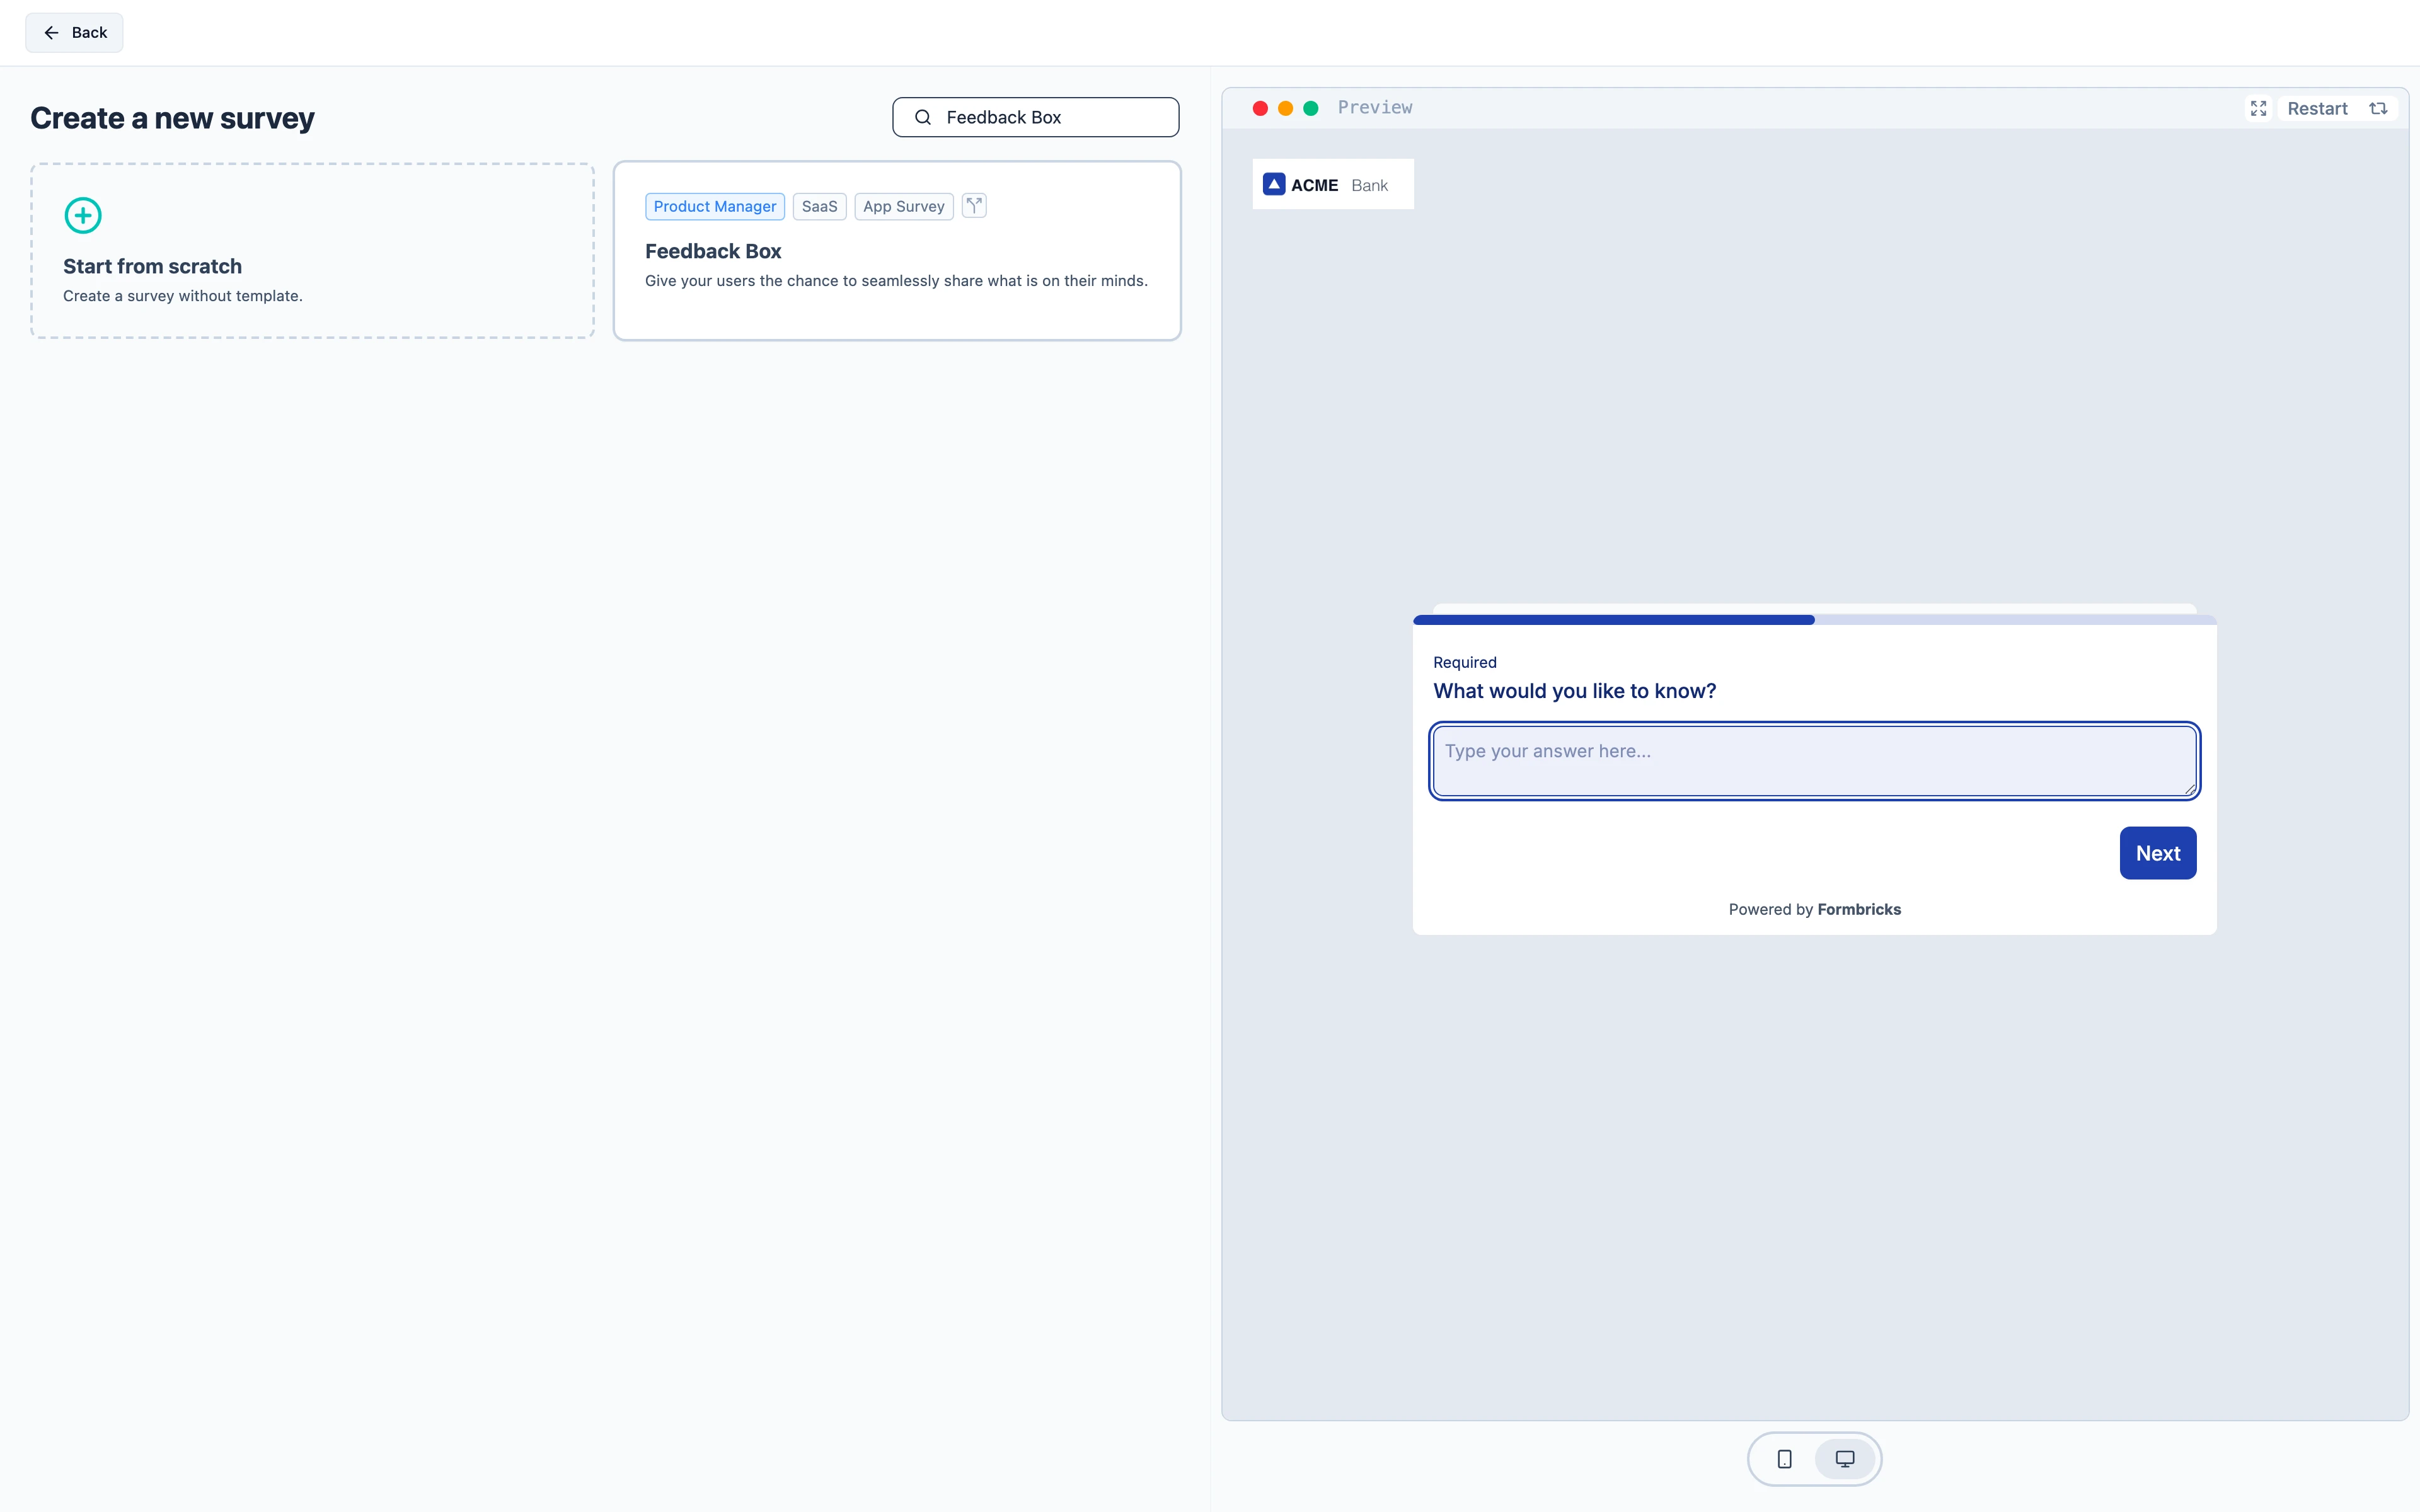
Task: Click the App Survey tag
Action: [x=903, y=206]
